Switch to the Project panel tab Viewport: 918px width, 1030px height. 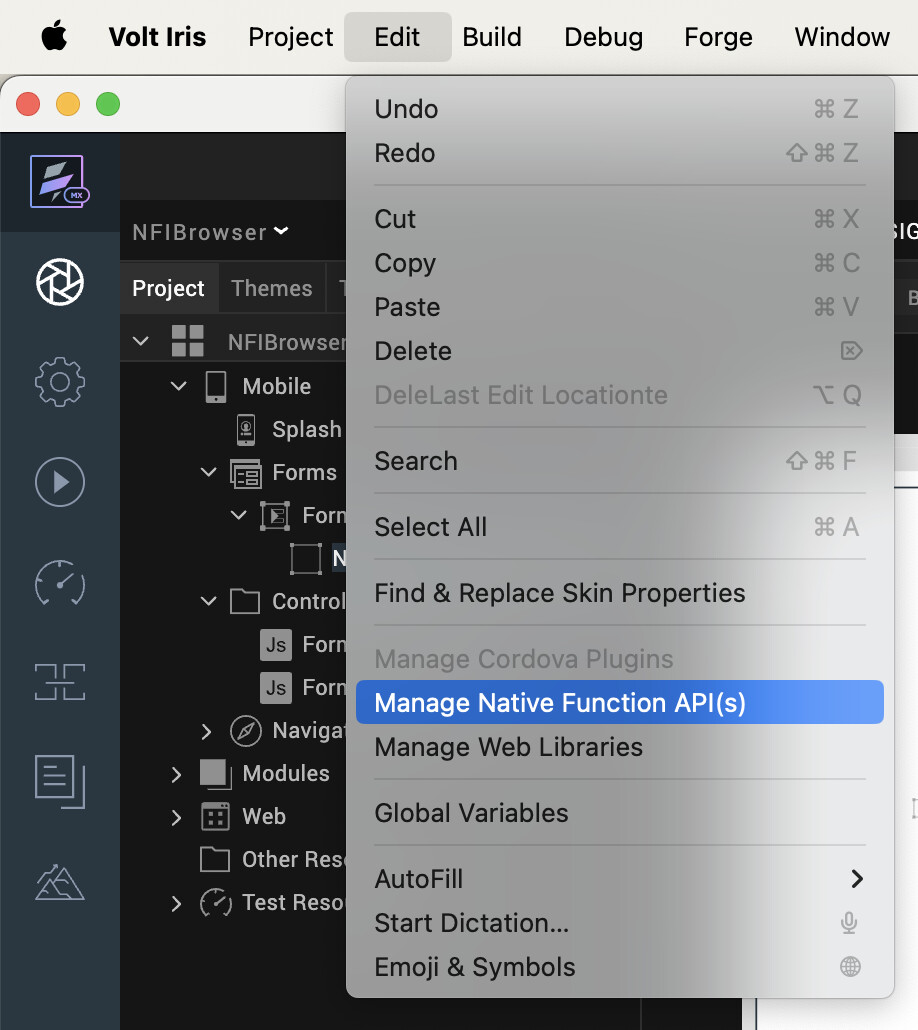[x=169, y=288]
